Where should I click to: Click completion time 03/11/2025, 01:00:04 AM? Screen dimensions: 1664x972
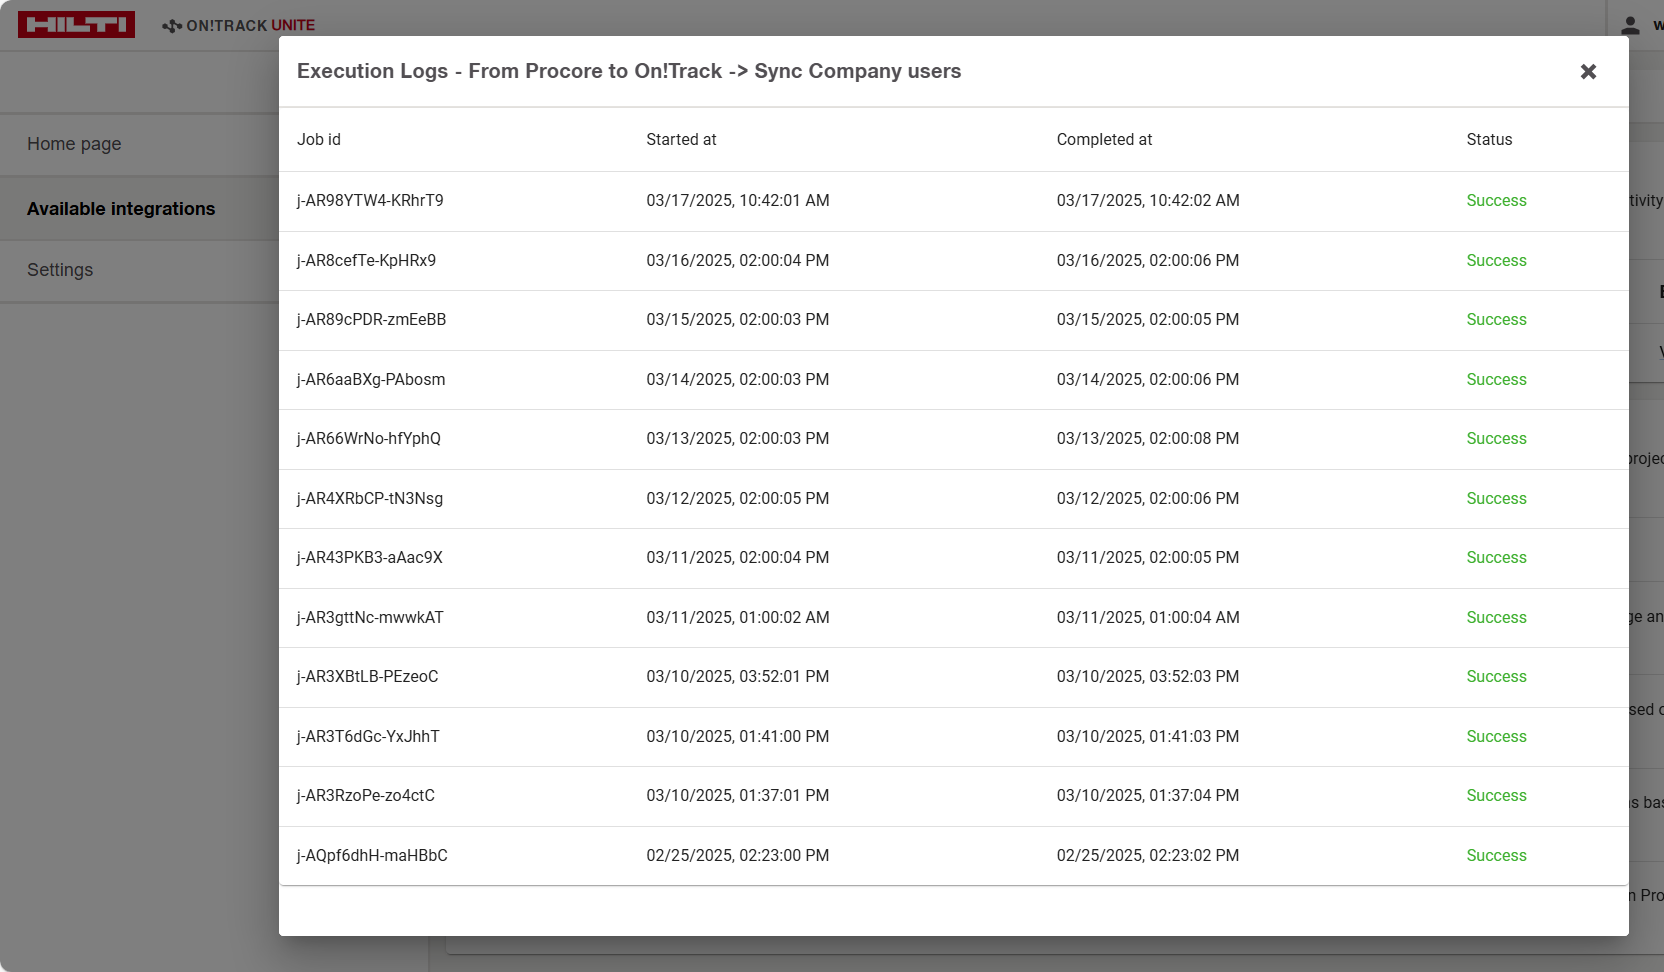pos(1148,618)
